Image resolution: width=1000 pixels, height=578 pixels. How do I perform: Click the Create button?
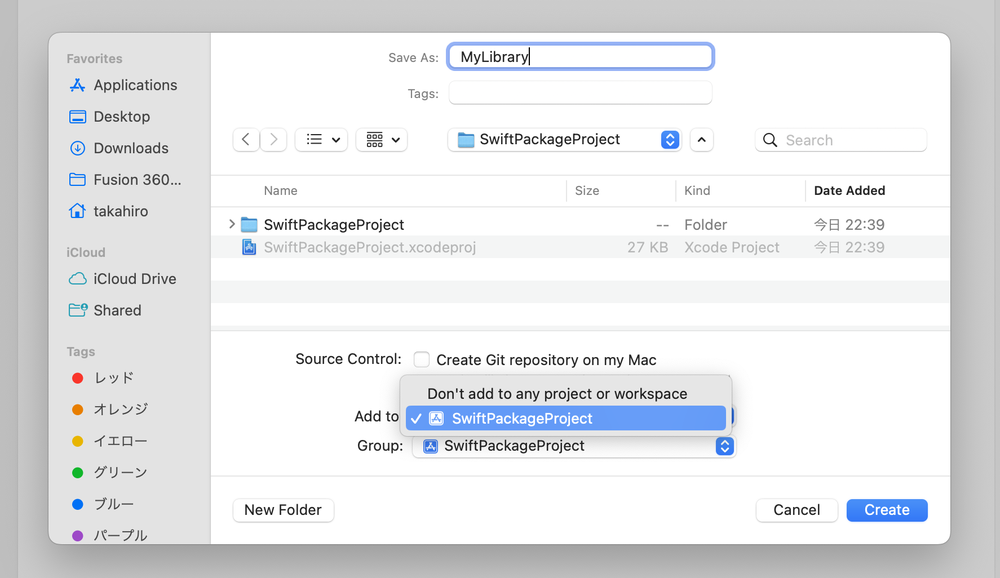[x=886, y=510]
